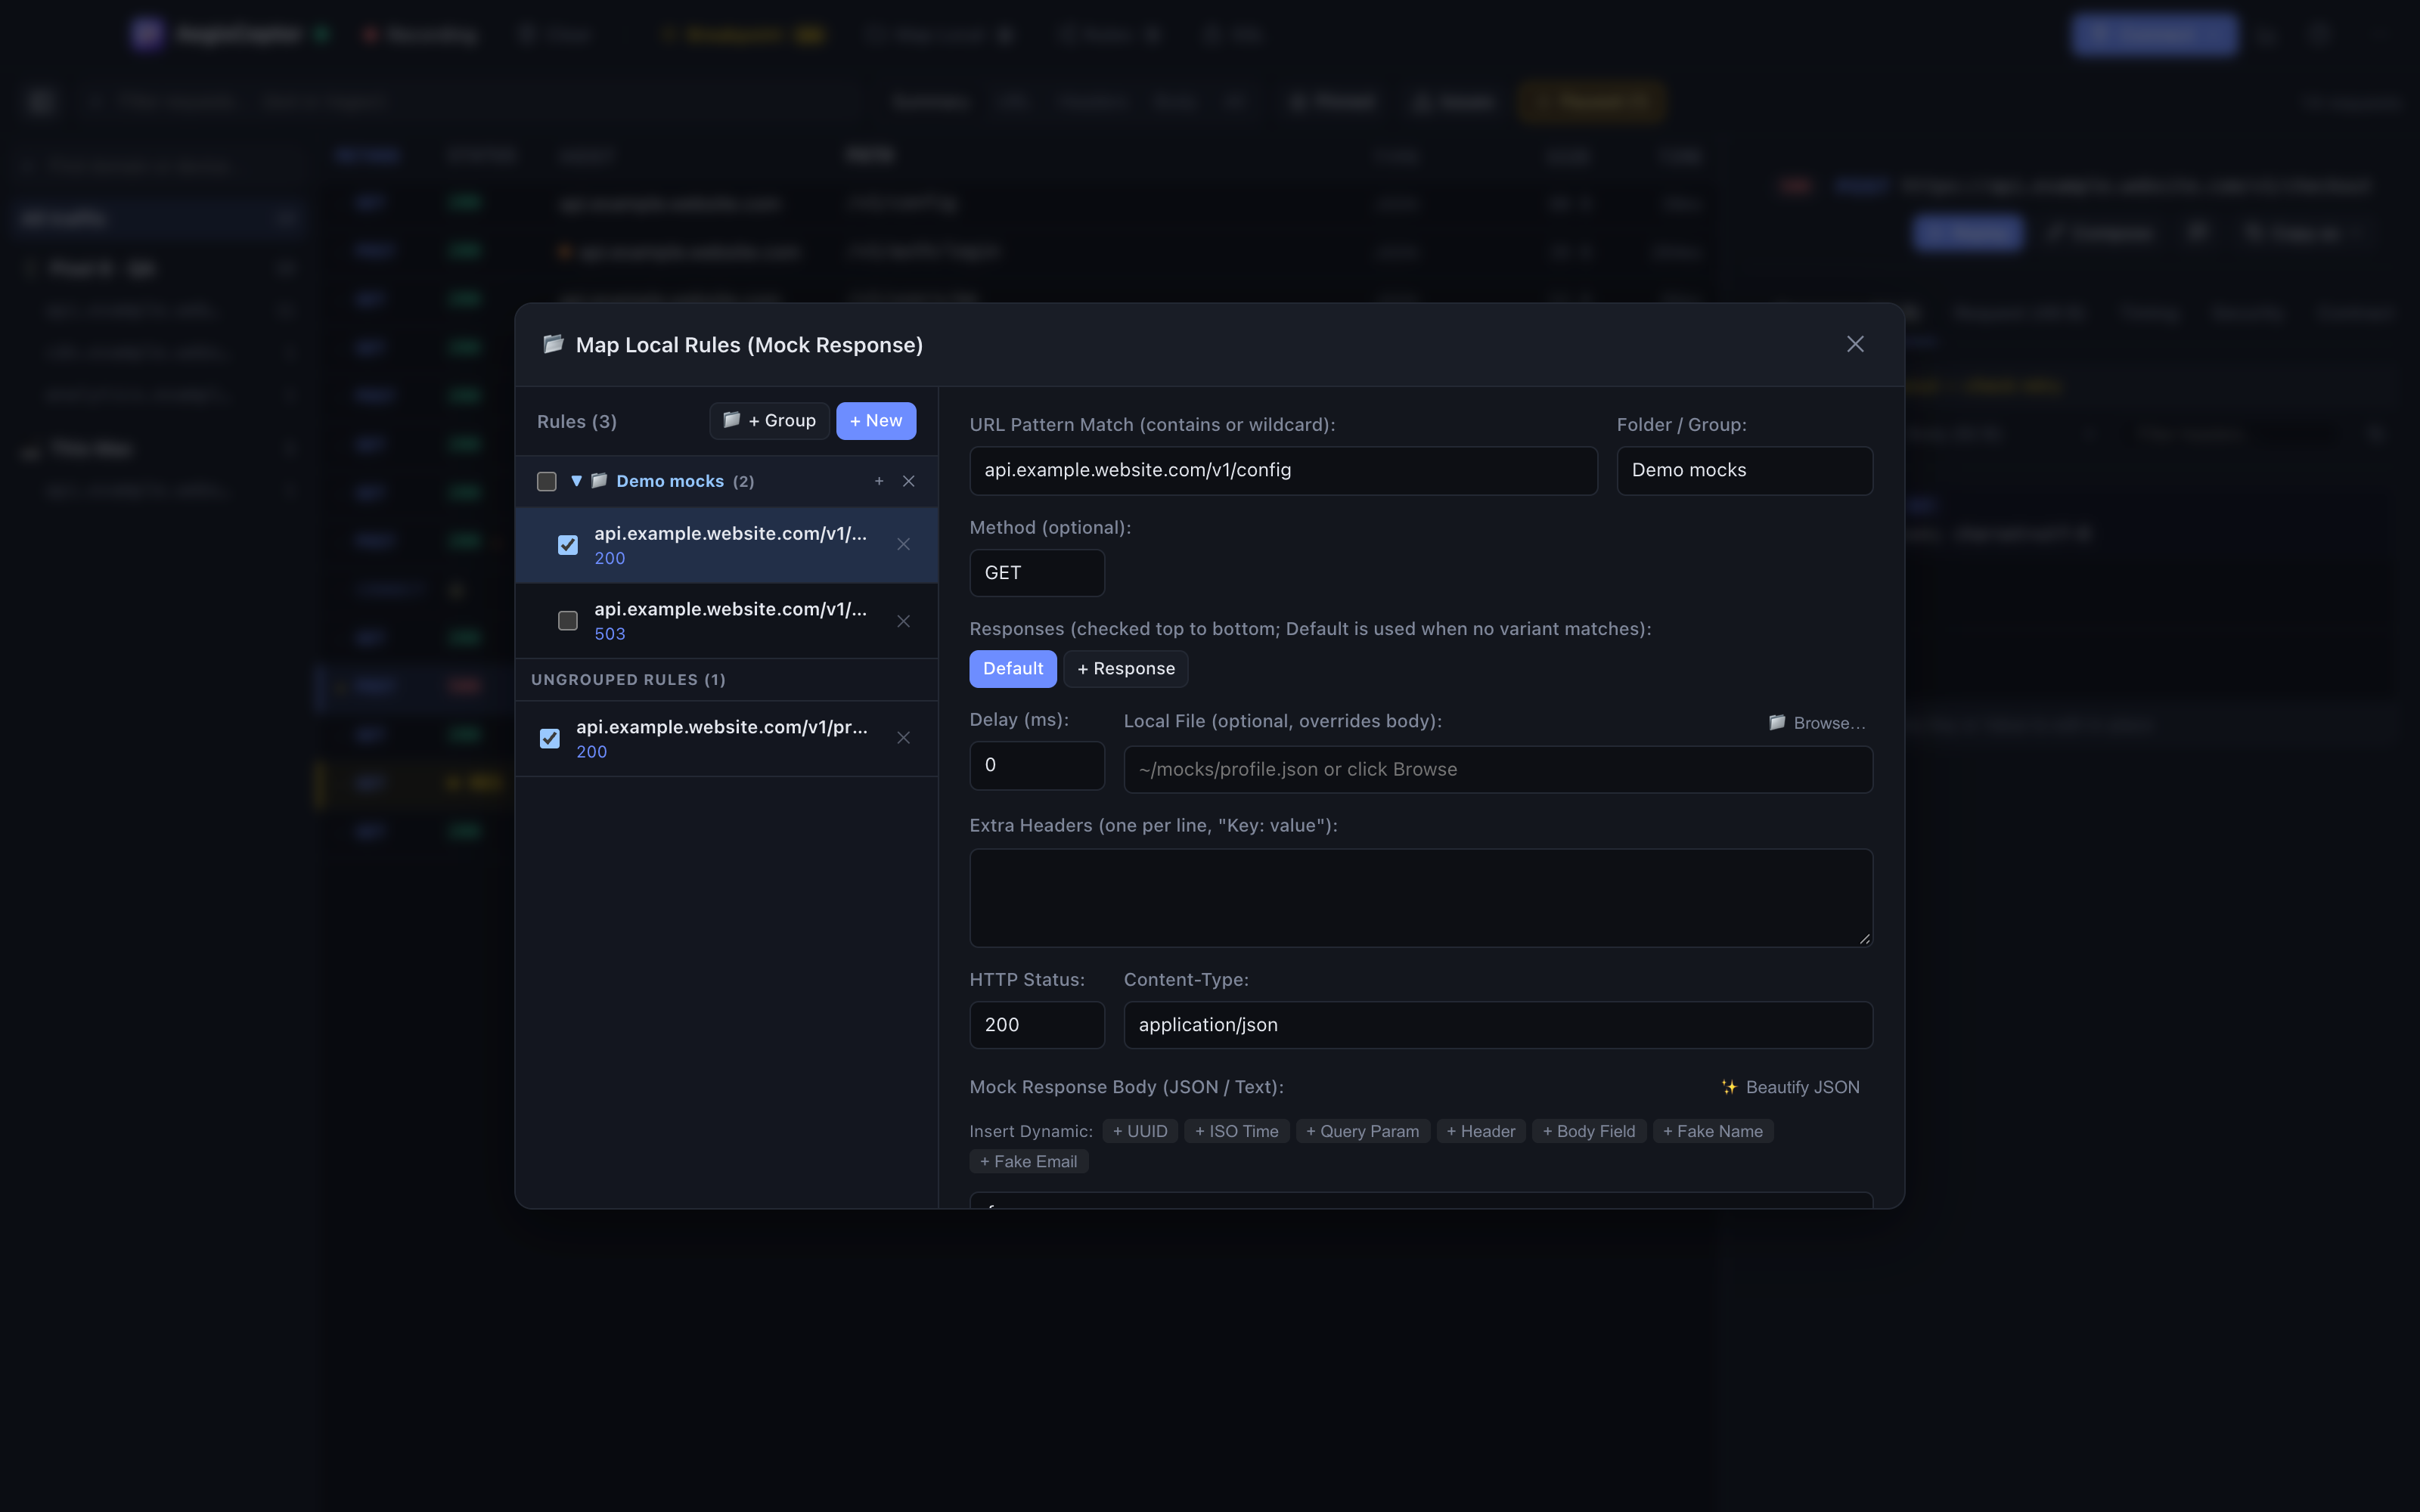The height and width of the screenshot is (1512, 2420).
Task: Open the Method dropdown showing GET
Action: click(x=1037, y=573)
